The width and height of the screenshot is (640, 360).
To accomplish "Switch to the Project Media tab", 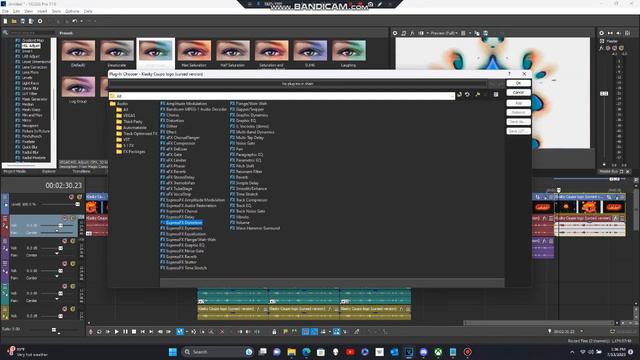I will (x=15, y=171).
